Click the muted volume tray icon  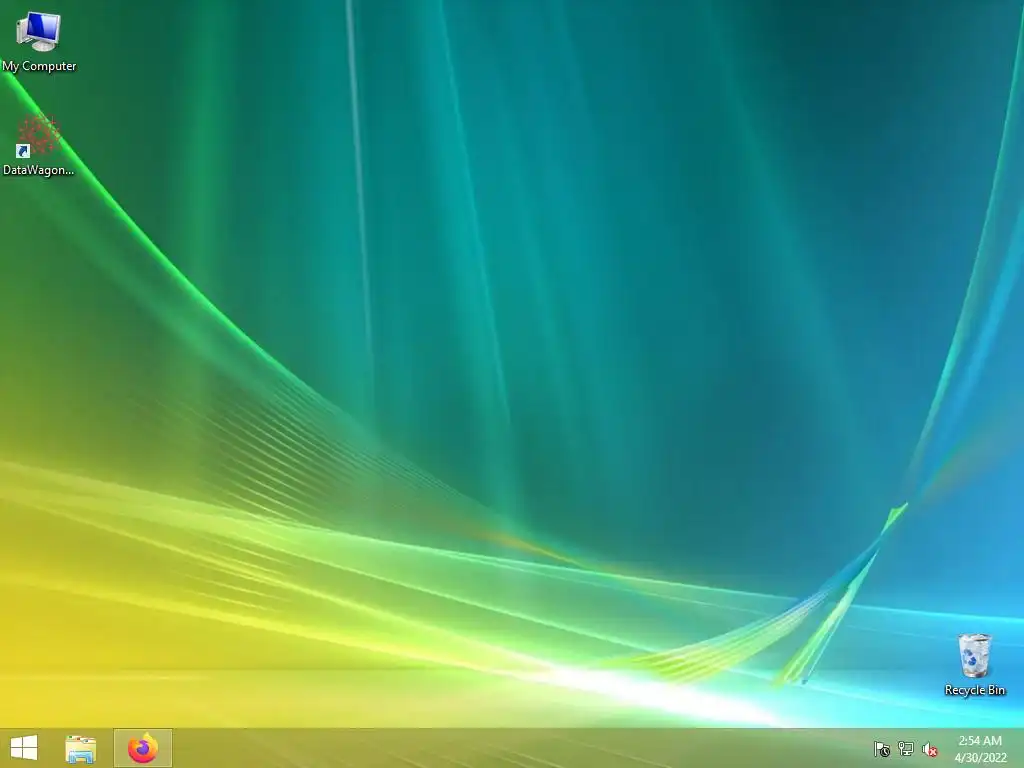930,749
